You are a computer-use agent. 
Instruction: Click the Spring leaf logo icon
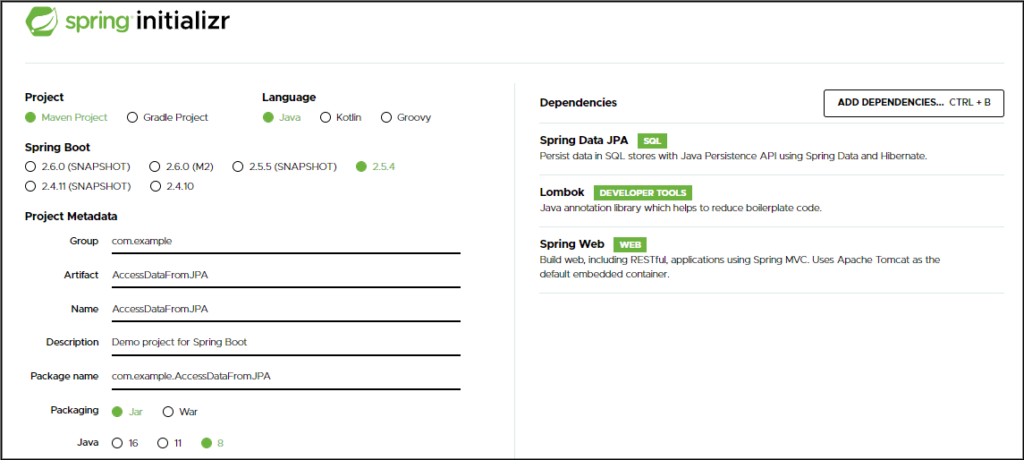pyautogui.click(x=42, y=20)
